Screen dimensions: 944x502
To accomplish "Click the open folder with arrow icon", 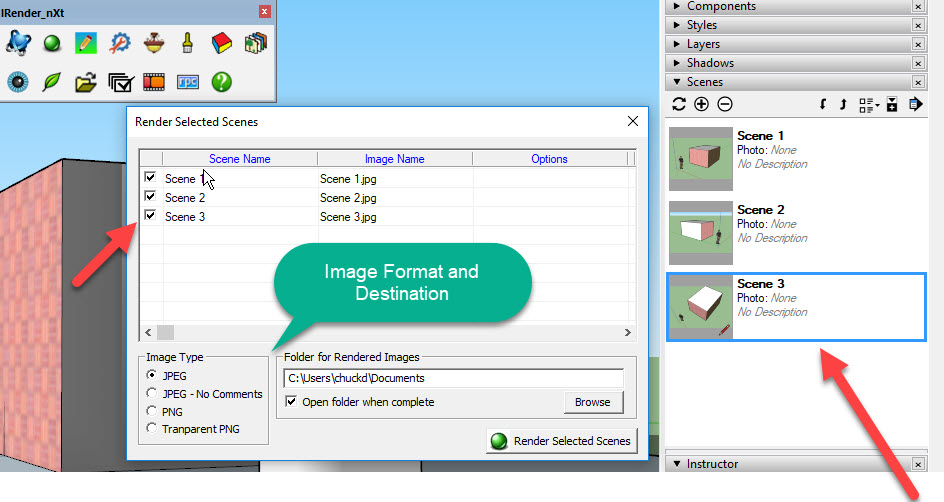I will 85,82.
